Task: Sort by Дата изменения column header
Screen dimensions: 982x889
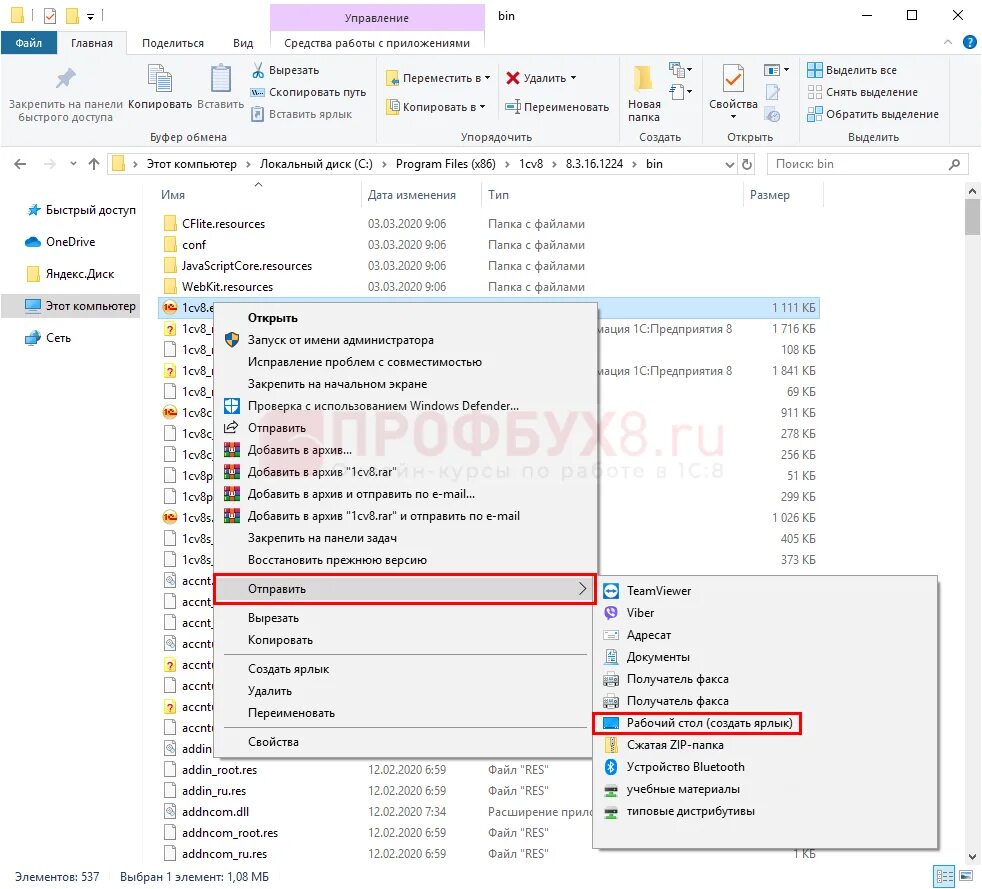Action: click(411, 195)
